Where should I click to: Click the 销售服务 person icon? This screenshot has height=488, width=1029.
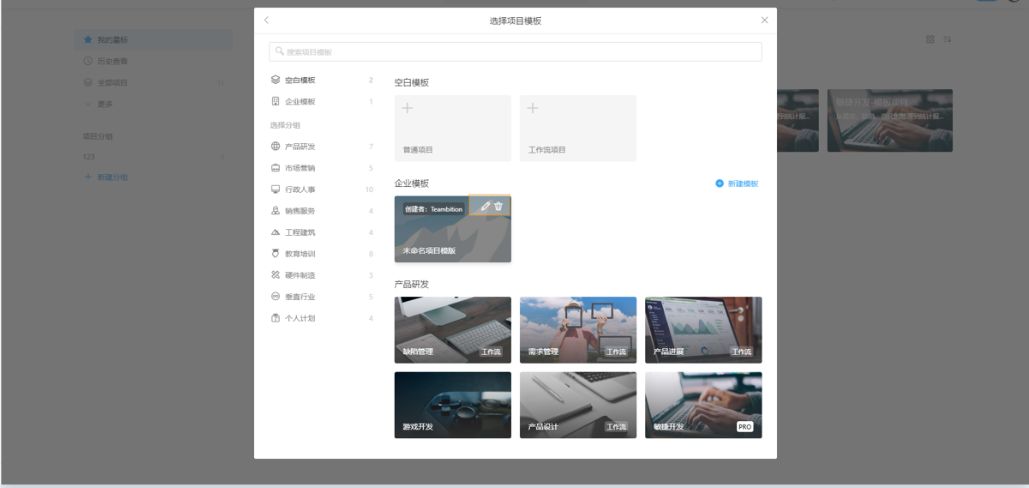tap(275, 211)
